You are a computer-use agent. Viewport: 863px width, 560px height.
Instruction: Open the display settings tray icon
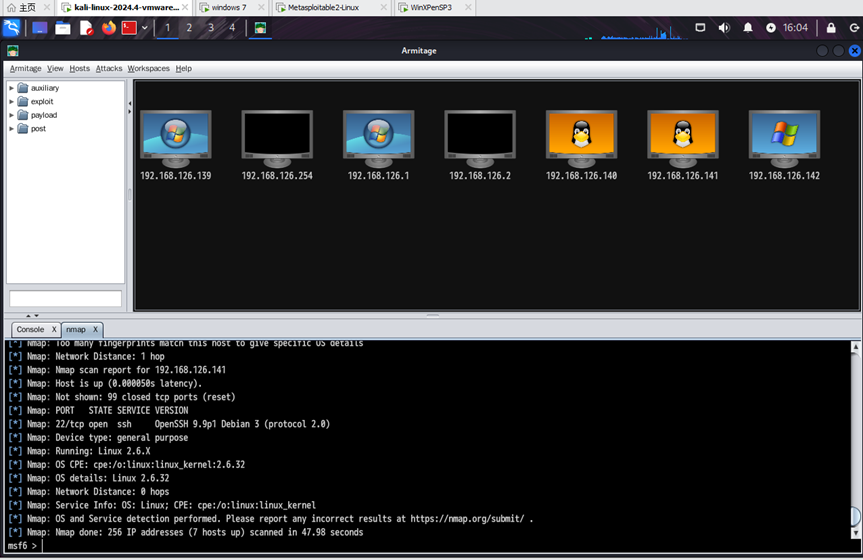pos(700,28)
